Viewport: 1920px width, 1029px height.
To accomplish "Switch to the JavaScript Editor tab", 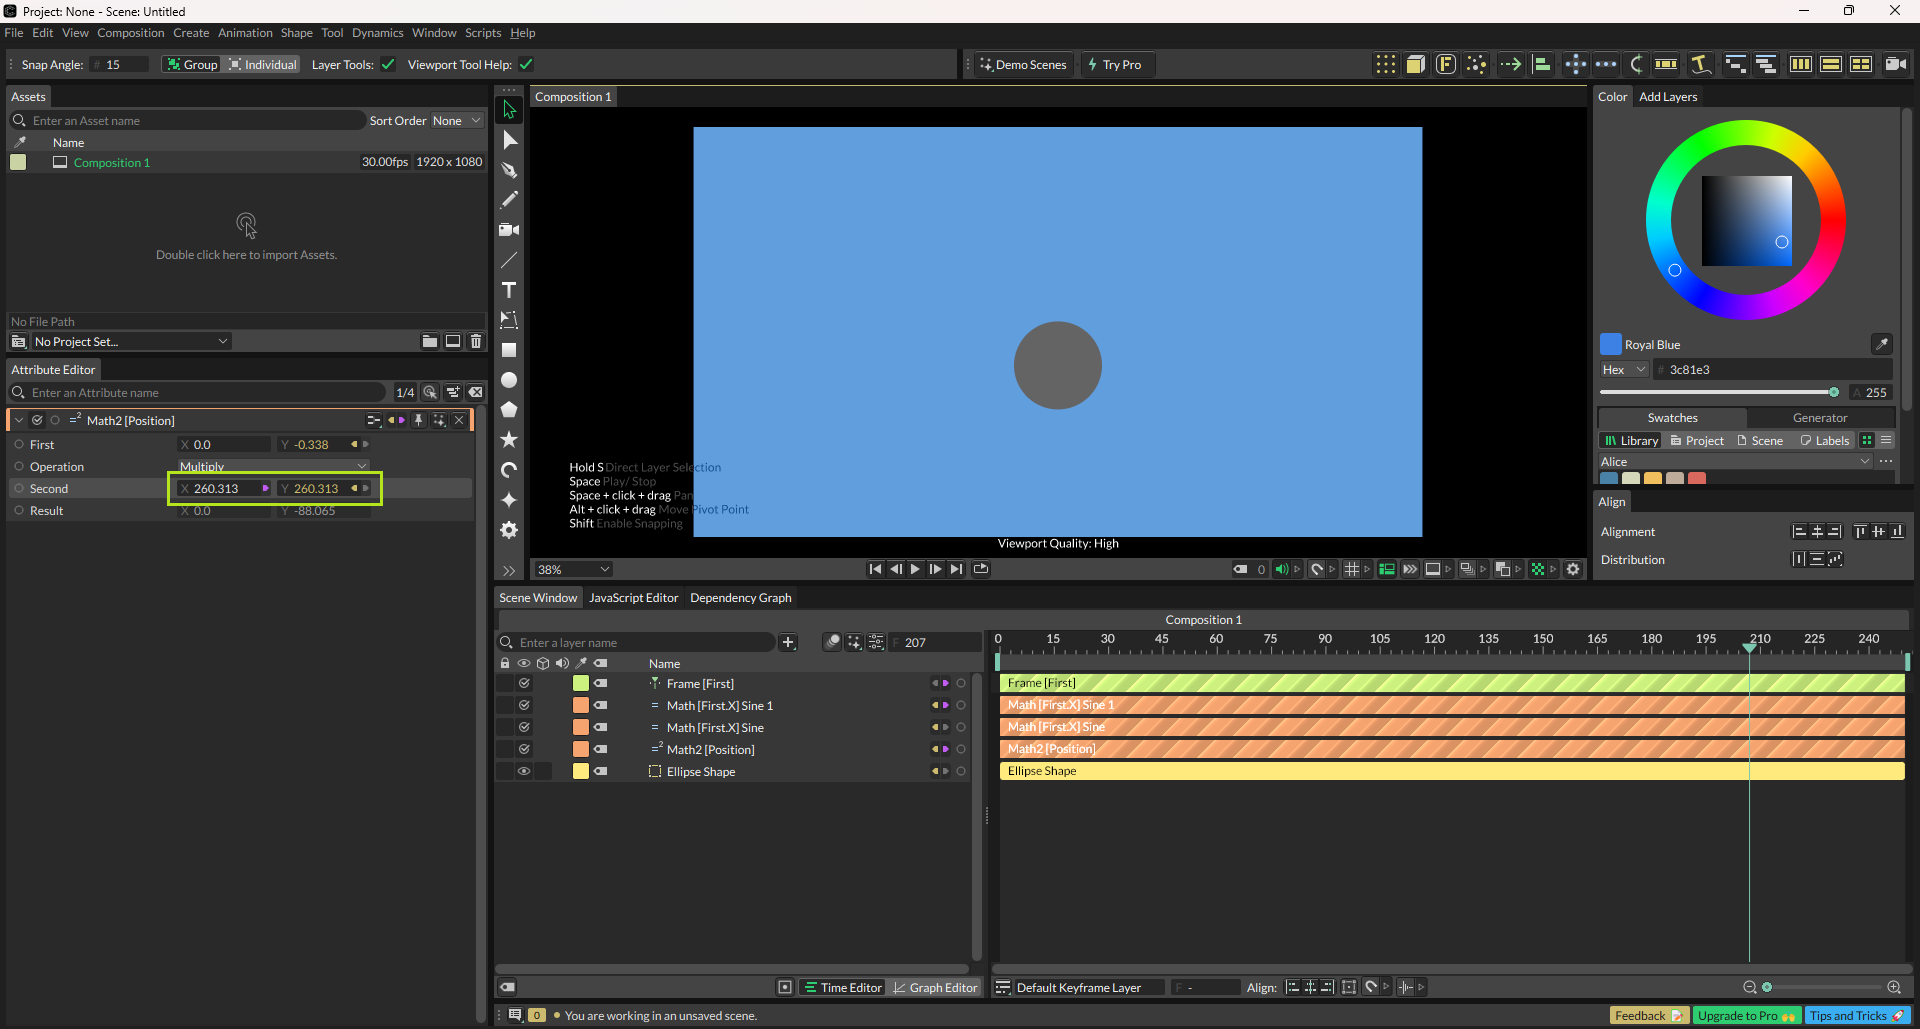I will click(x=633, y=598).
